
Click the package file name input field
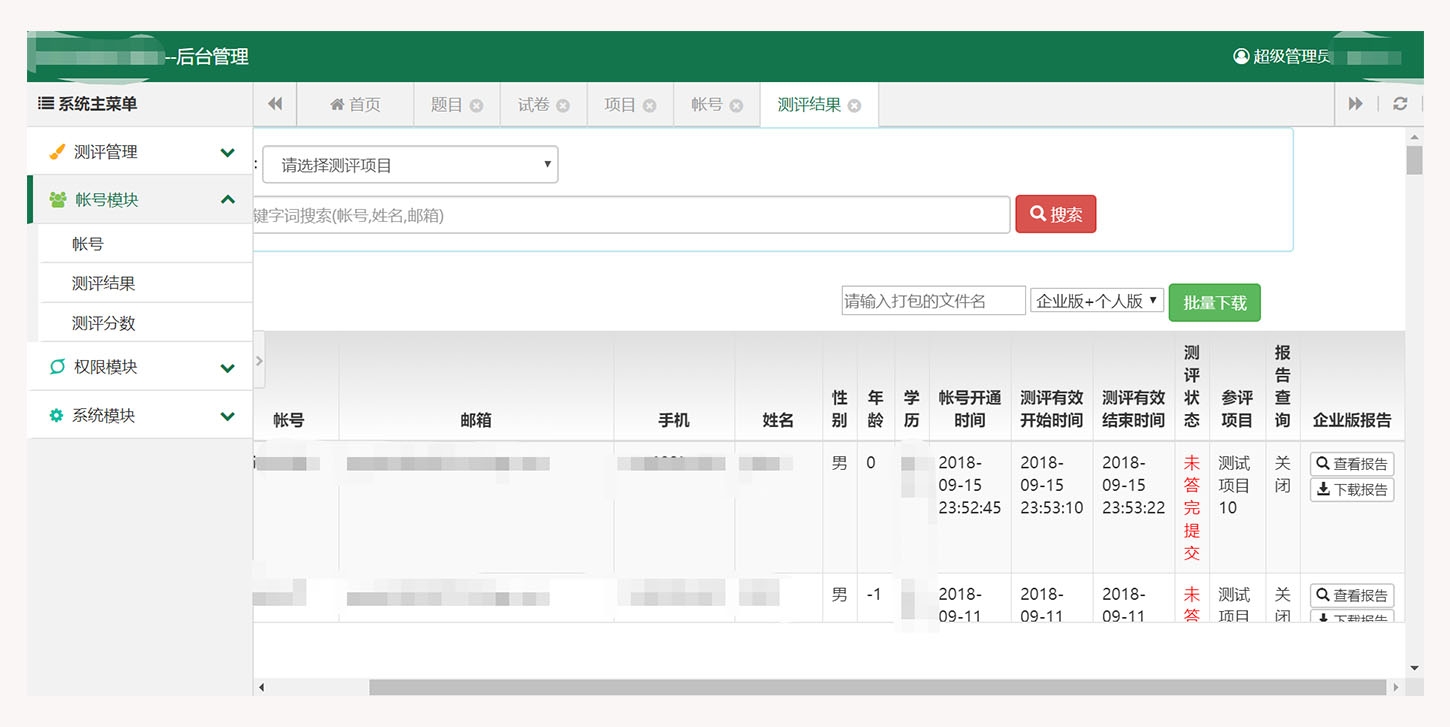pyautogui.click(x=933, y=301)
